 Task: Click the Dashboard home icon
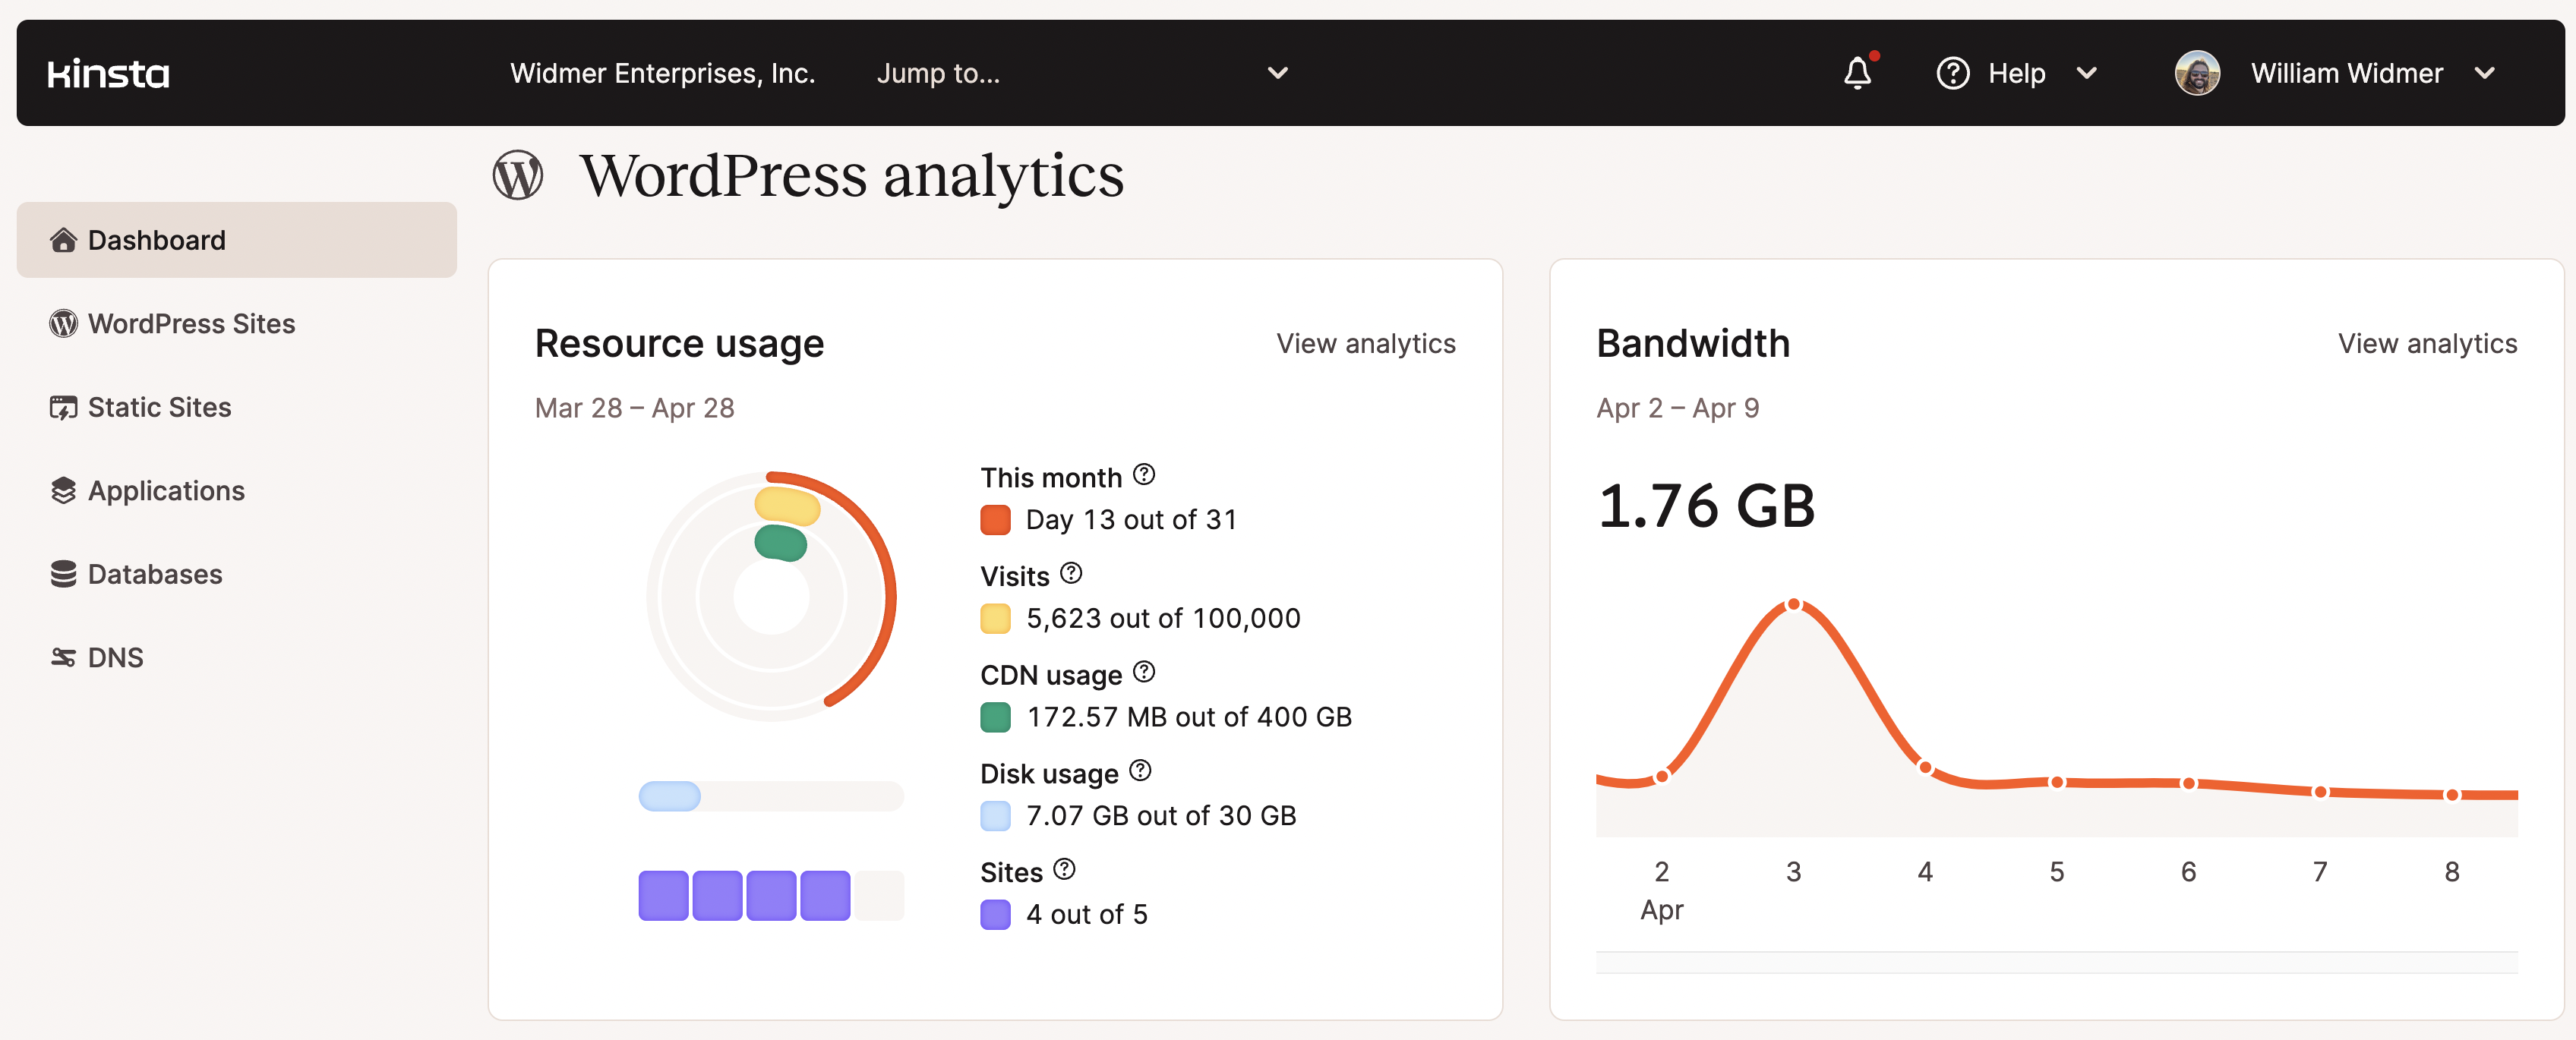pyautogui.click(x=63, y=240)
